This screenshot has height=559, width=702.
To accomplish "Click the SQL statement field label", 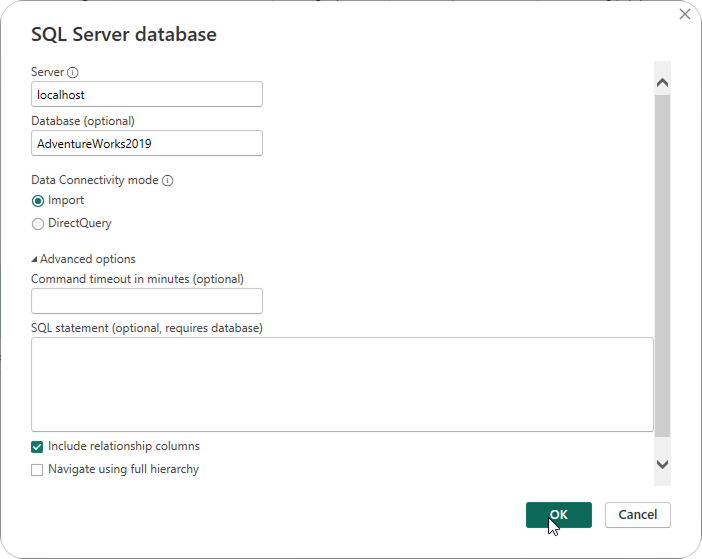I will coord(147,328).
